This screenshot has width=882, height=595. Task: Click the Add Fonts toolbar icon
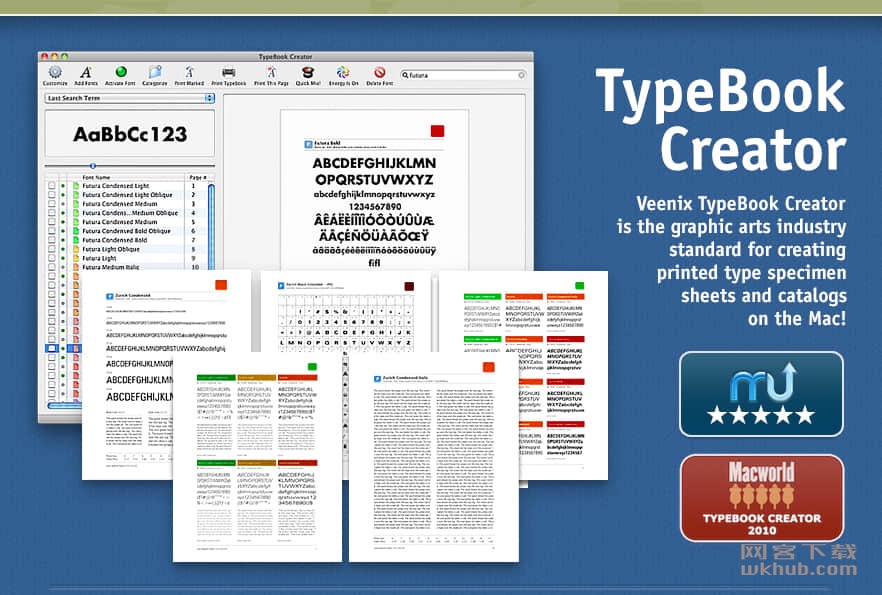[86, 75]
